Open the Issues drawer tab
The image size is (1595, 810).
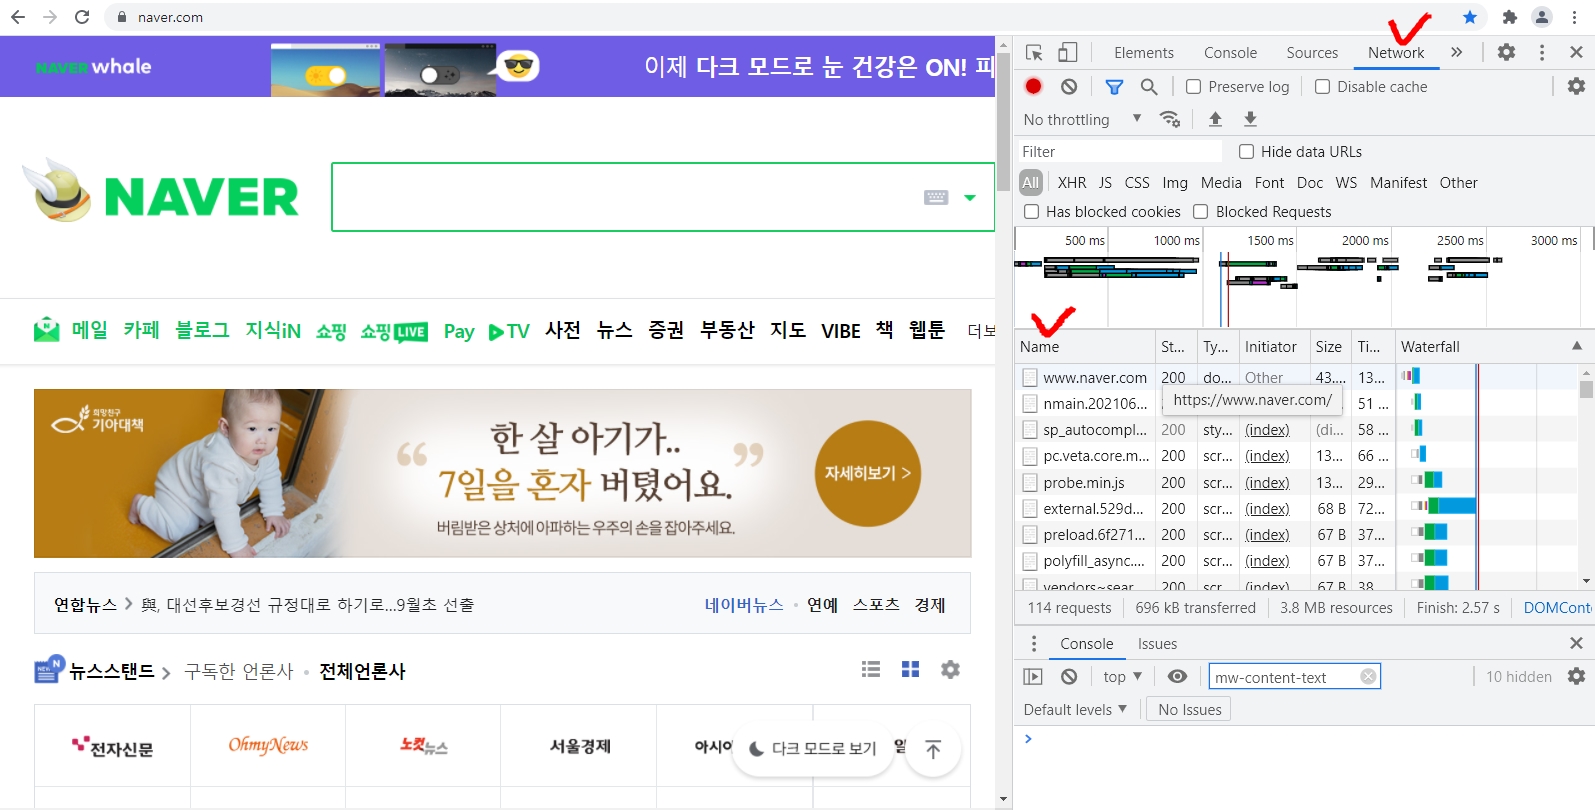tap(1157, 644)
